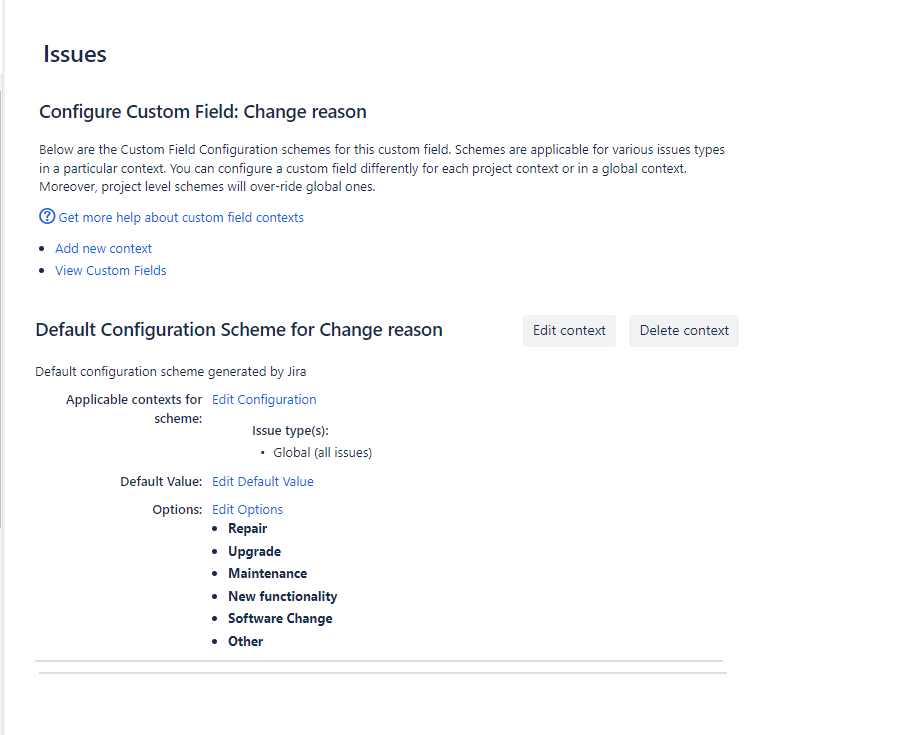Select the Other option entry
This screenshot has width=907, height=735.
(245, 641)
